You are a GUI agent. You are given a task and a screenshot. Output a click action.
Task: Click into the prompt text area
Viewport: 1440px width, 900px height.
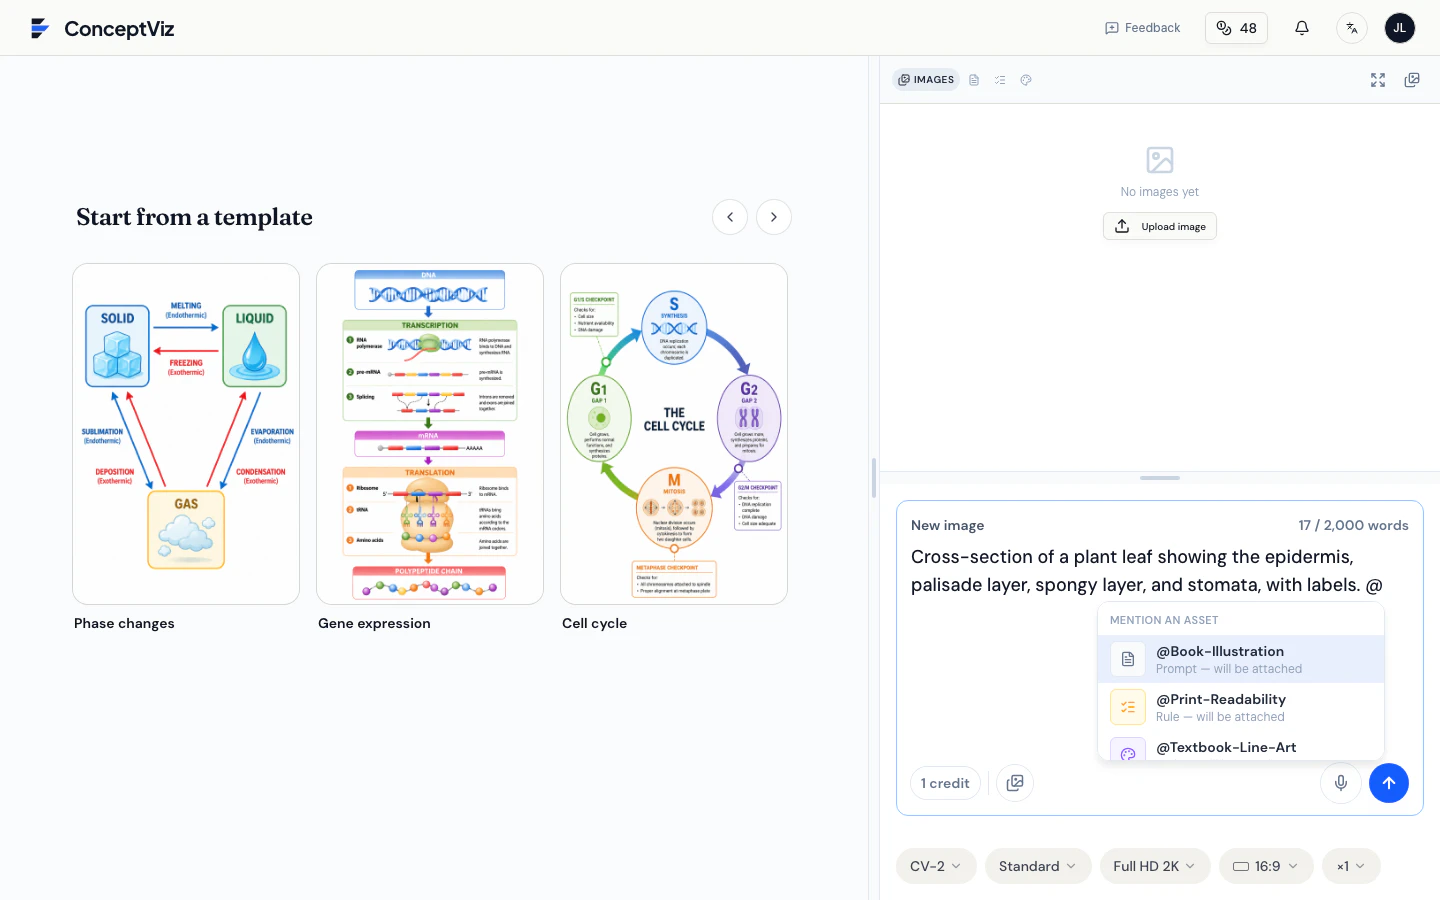(1160, 571)
